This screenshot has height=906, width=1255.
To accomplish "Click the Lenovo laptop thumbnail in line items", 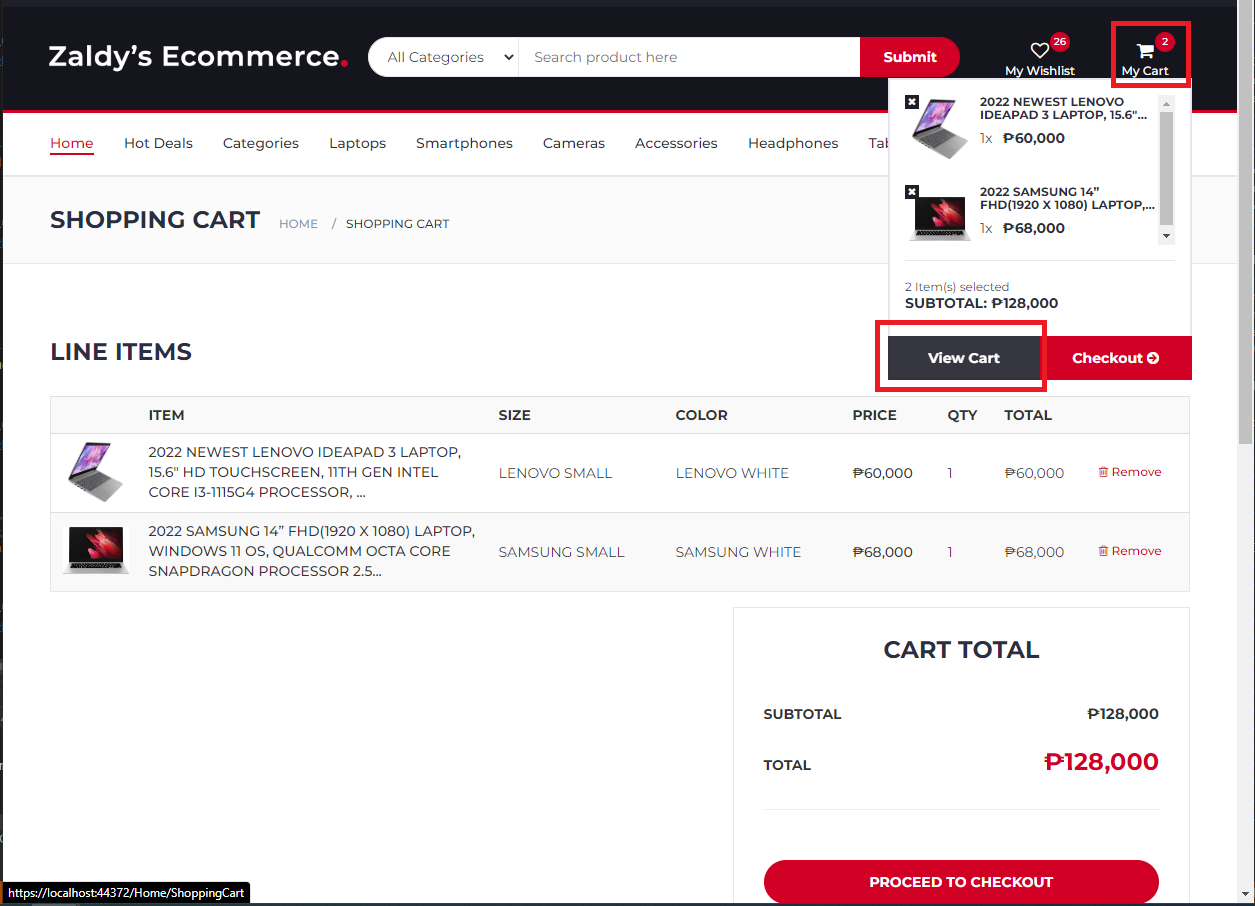I will pos(95,472).
